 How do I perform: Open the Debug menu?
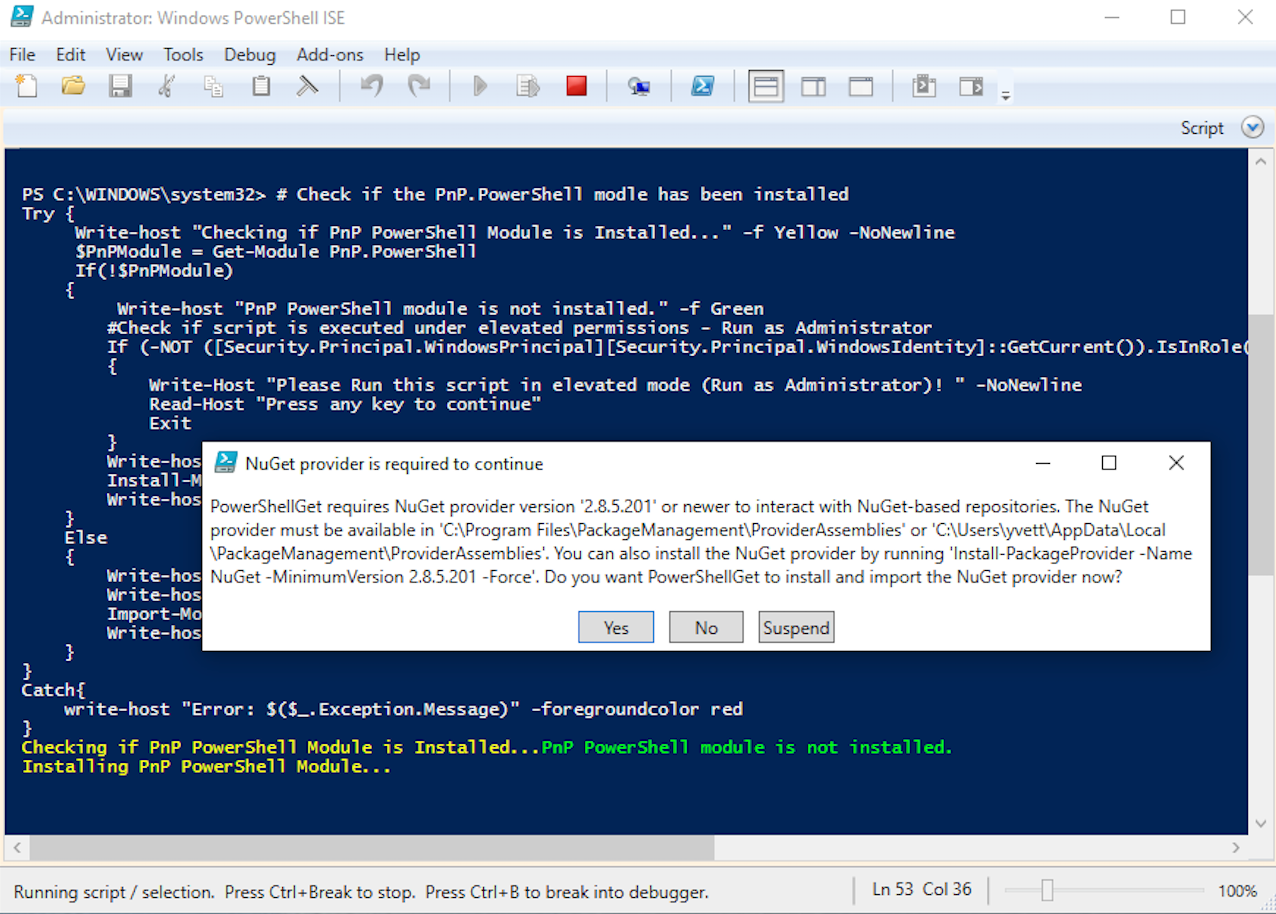250,55
